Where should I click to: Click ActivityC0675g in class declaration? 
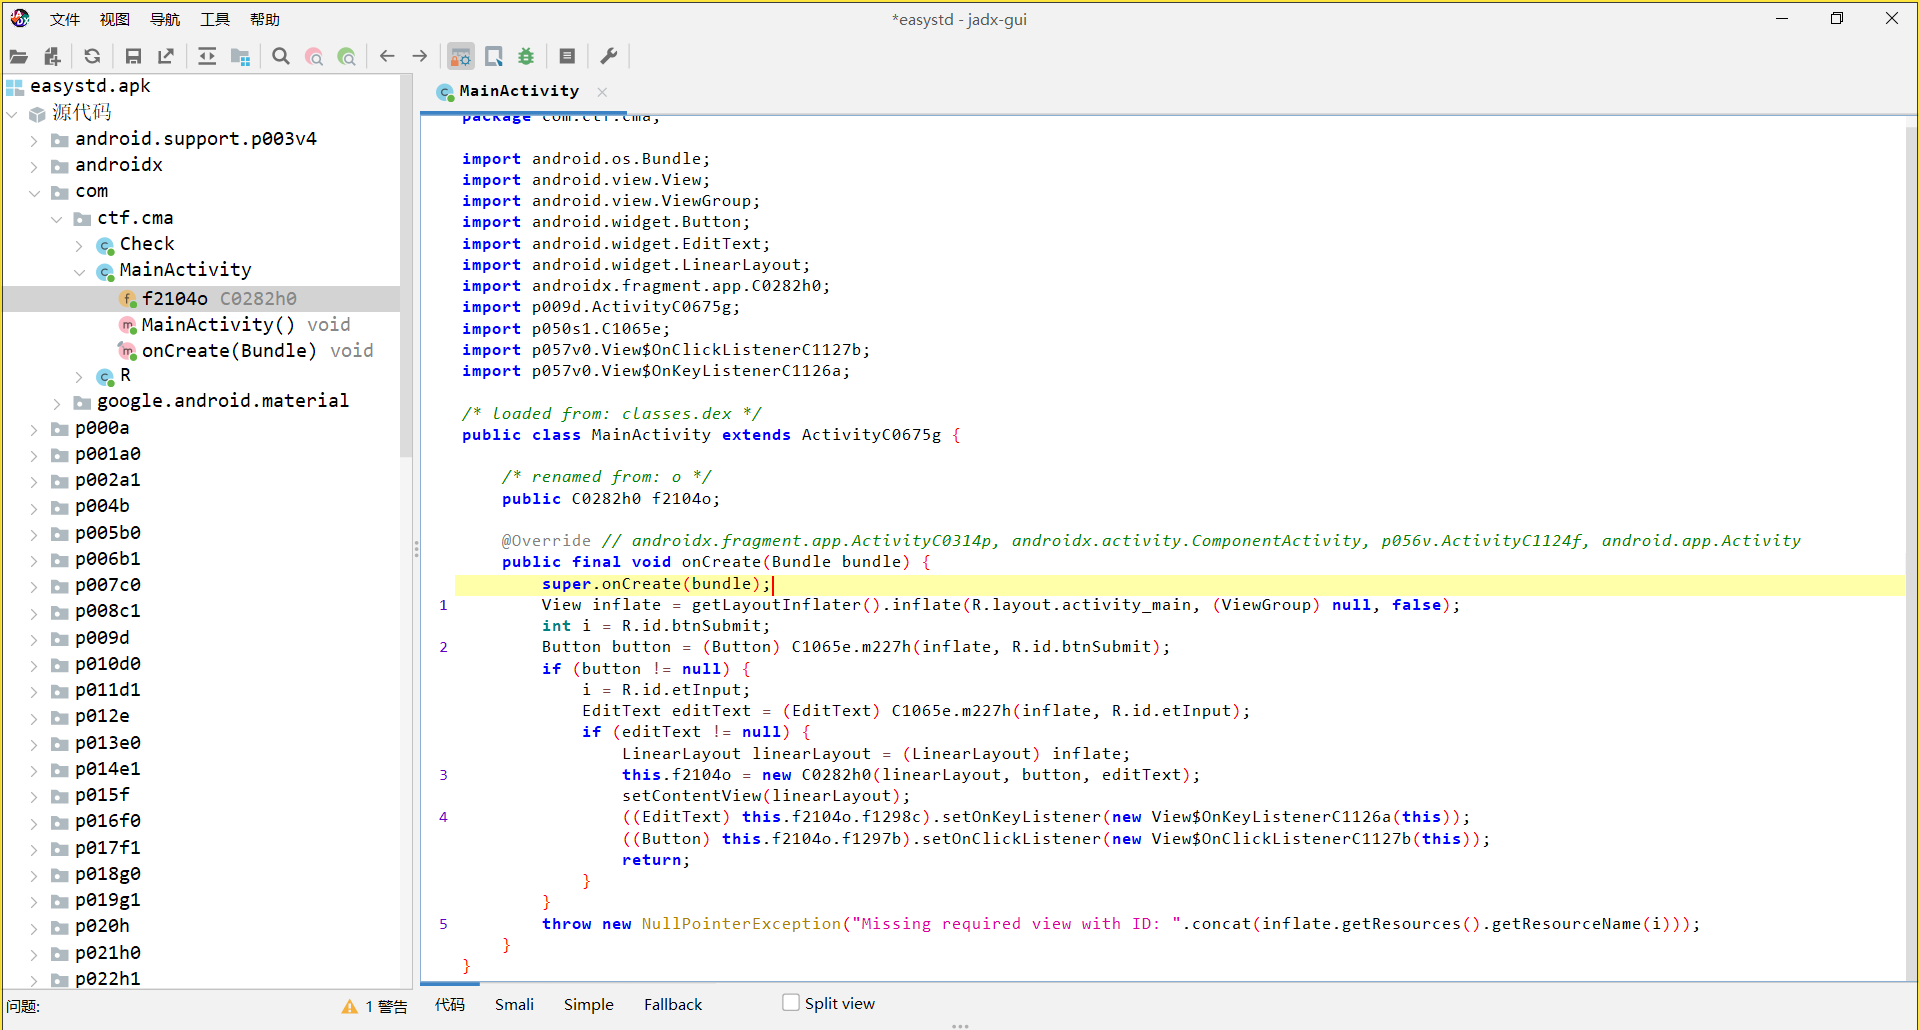(x=871, y=435)
